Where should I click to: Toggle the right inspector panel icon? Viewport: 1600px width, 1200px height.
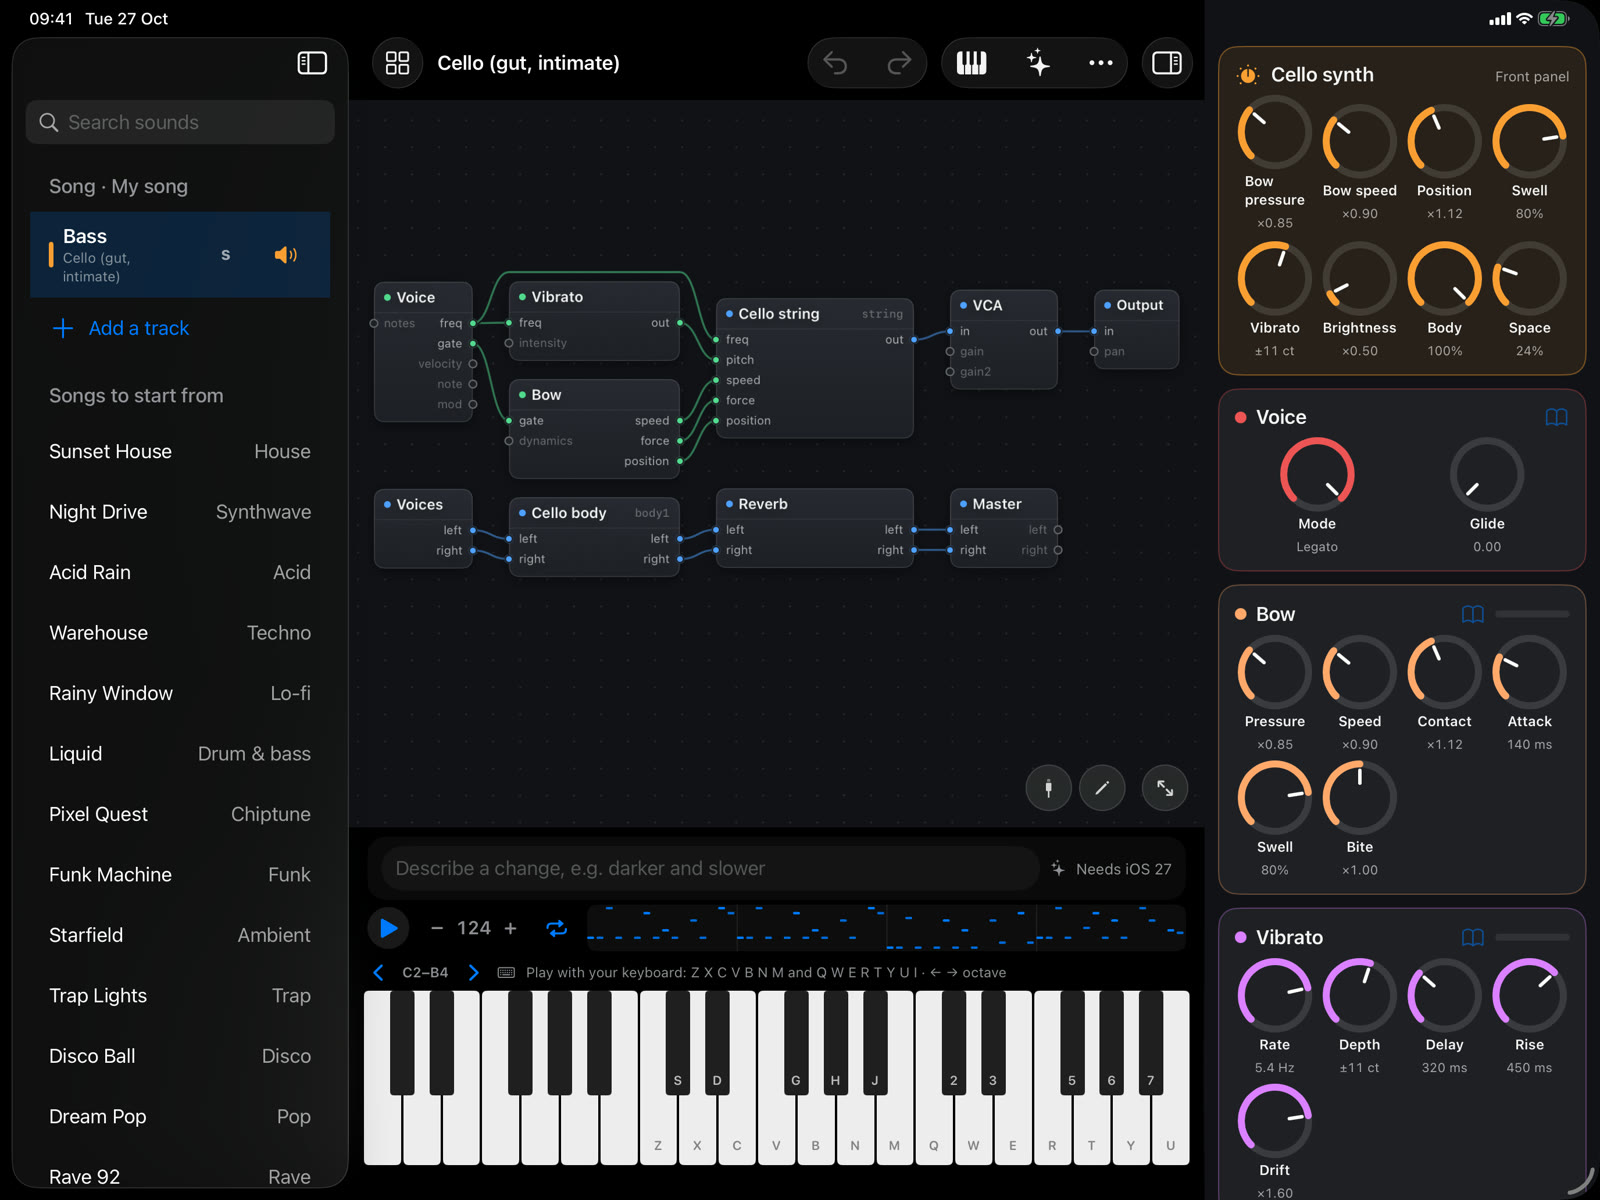[1167, 63]
